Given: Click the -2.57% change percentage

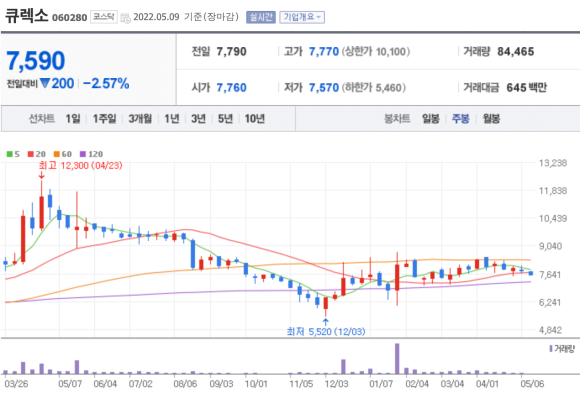Looking at the screenshot, I should click(x=106, y=84).
